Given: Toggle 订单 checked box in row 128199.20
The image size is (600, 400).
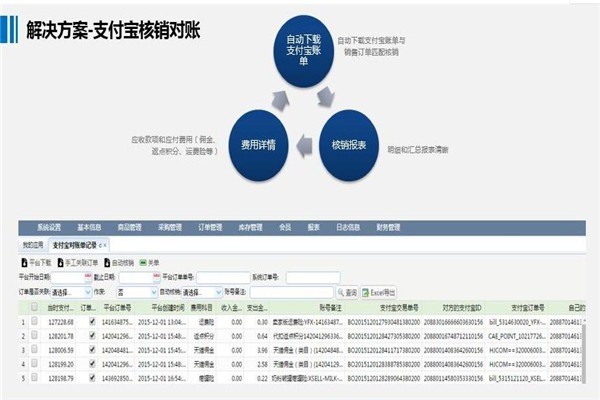Looking at the screenshot, I should click(92, 364).
